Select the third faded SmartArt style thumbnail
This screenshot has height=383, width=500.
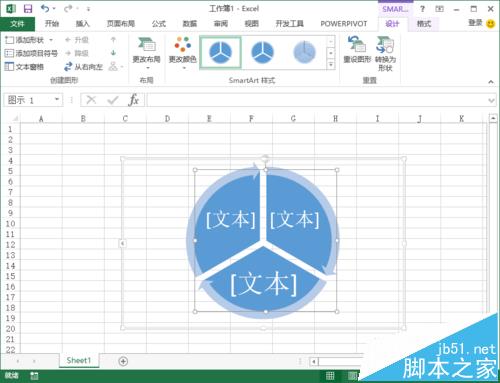pos(304,53)
